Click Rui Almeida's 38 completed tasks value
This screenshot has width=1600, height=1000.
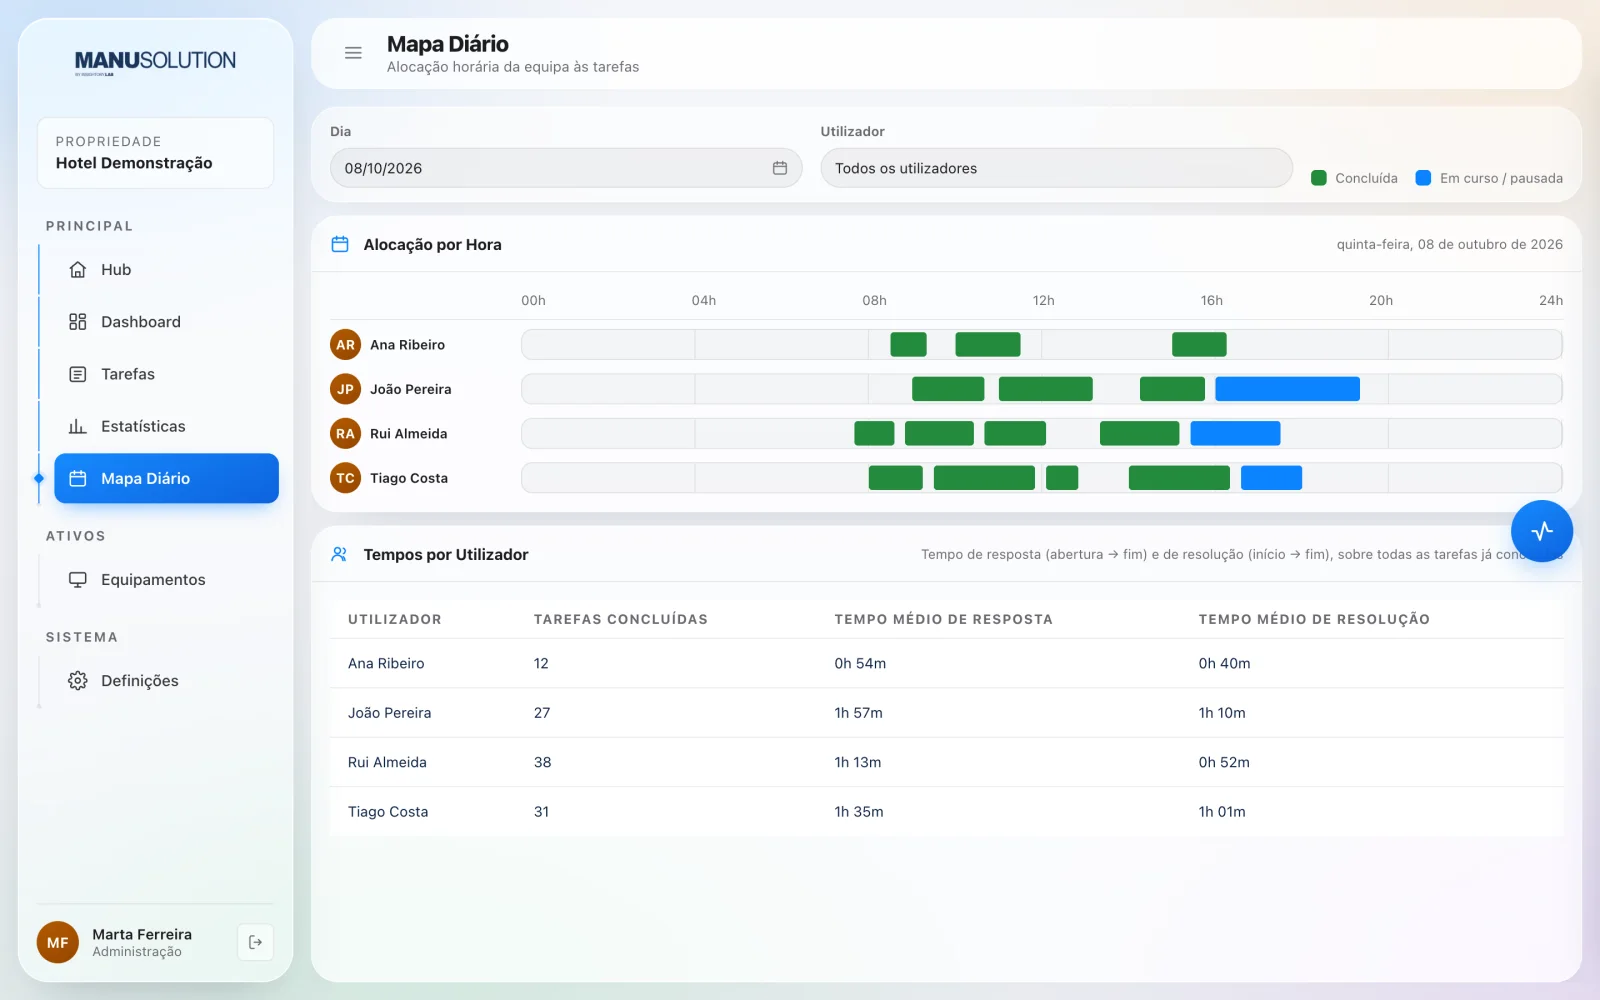pyautogui.click(x=543, y=762)
